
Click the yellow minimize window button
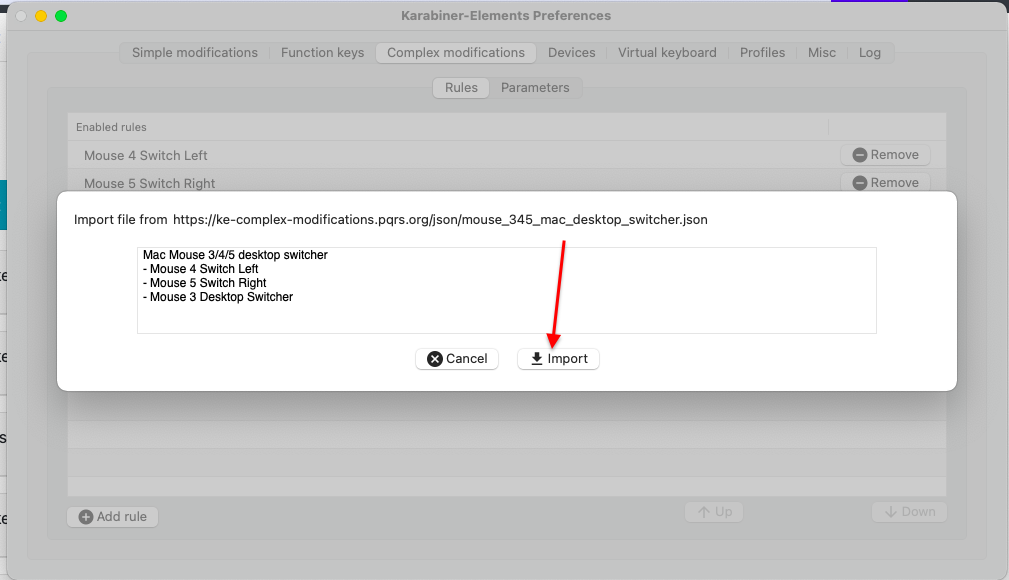[x=41, y=16]
